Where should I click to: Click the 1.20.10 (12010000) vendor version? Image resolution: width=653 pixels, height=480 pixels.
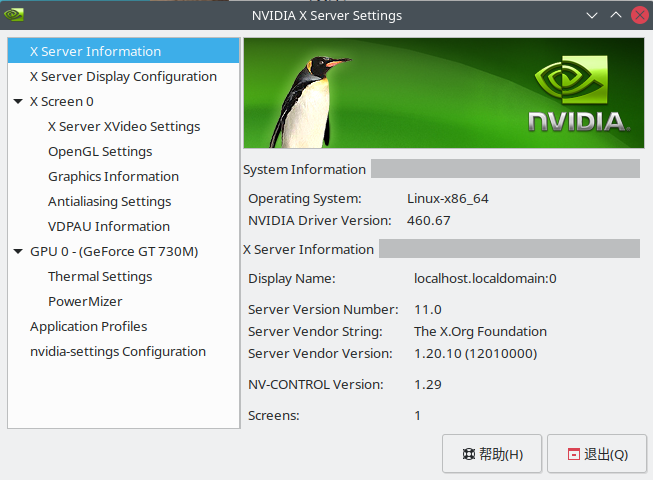[476, 353]
